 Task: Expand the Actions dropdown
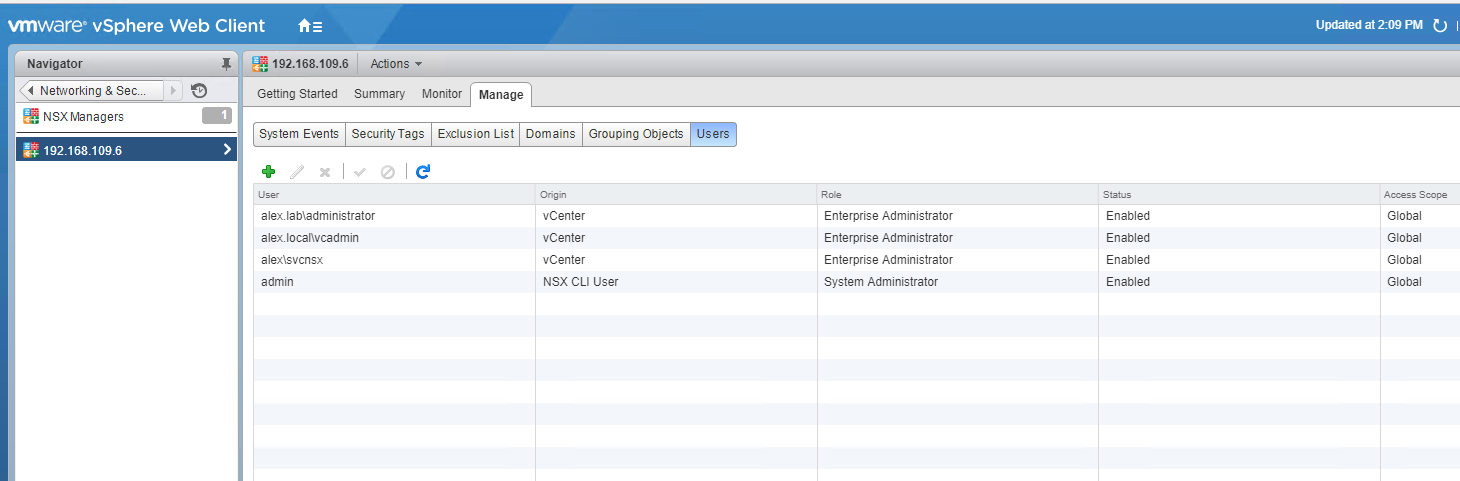(396, 64)
